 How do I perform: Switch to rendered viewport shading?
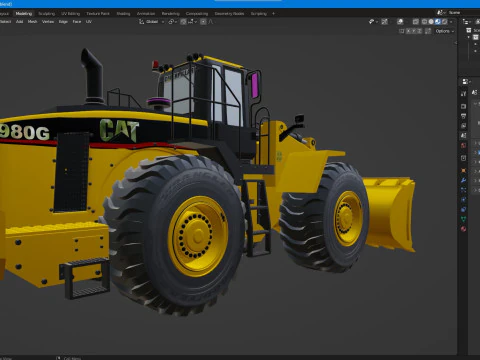[444, 22]
